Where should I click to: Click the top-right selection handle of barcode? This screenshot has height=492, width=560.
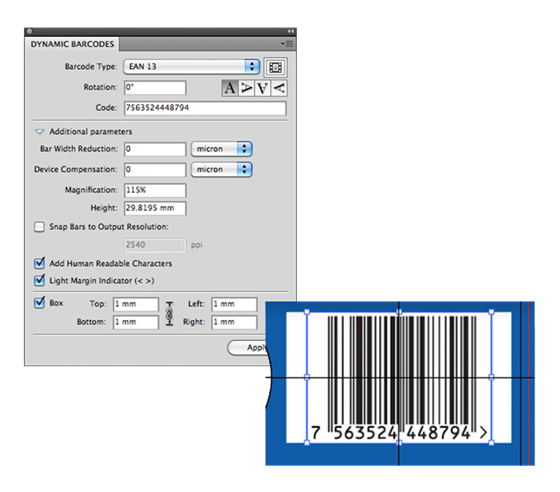(x=491, y=312)
